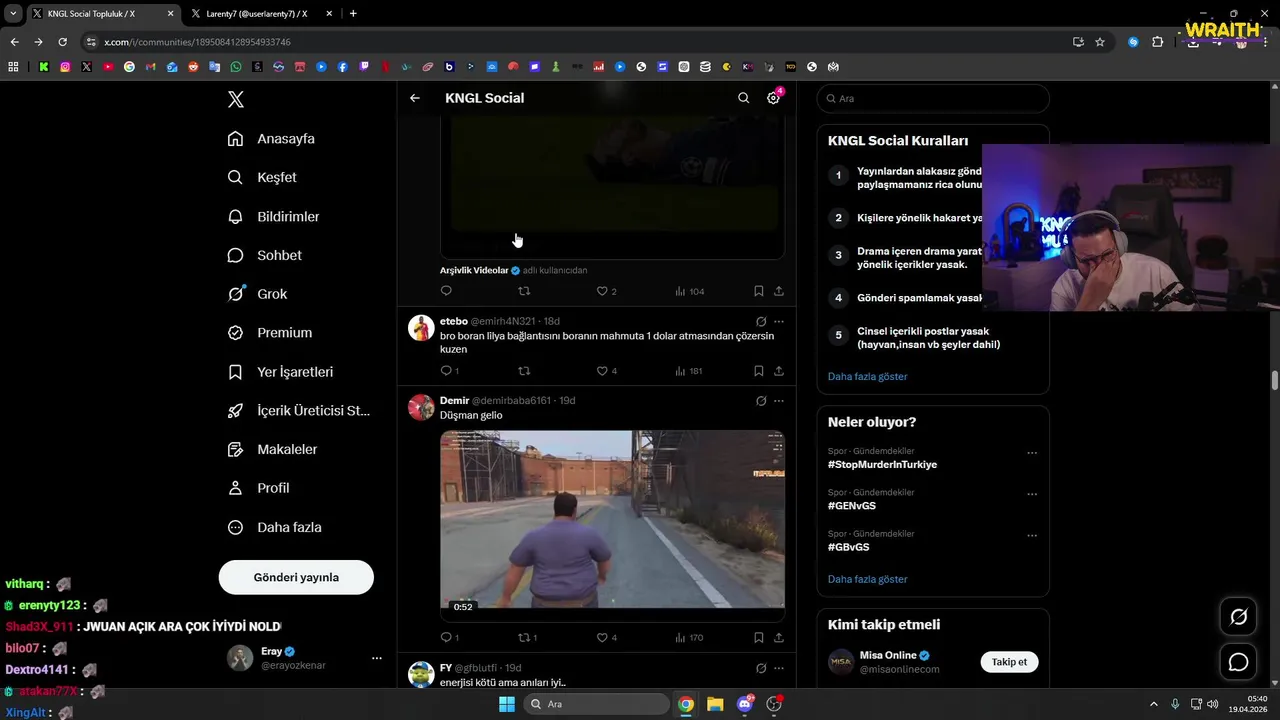This screenshot has width=1280, height=720.
Task: Expand Daha fazla in the sidebar
Action: [274, 527]
